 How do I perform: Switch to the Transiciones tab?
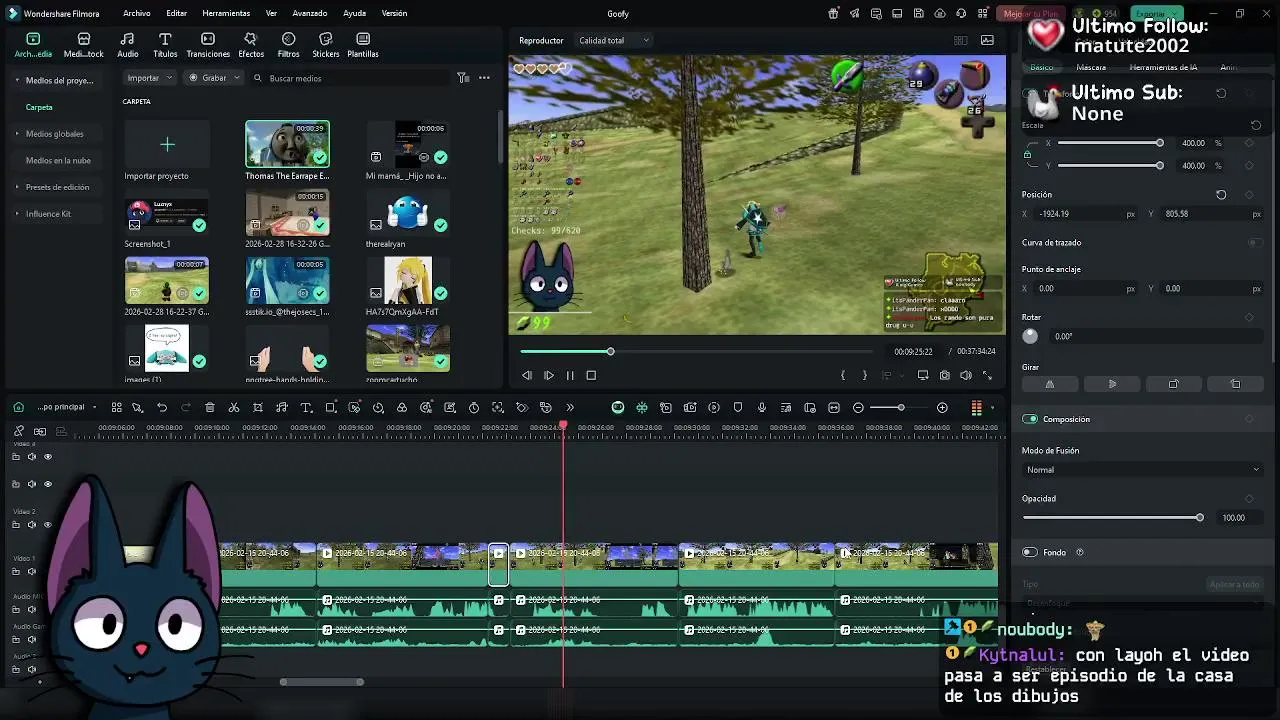coord(208,45)
